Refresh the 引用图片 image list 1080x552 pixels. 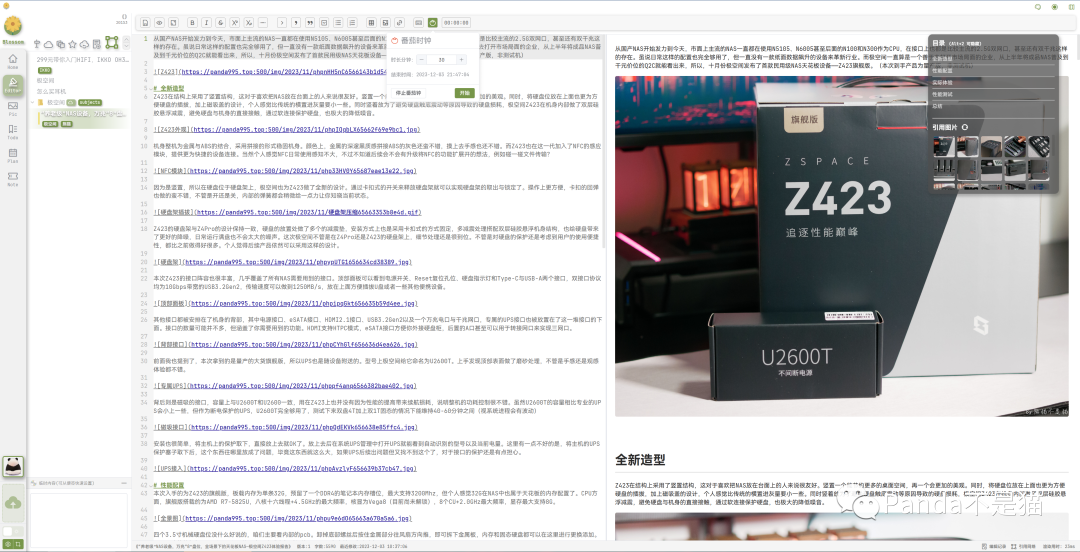965,127
